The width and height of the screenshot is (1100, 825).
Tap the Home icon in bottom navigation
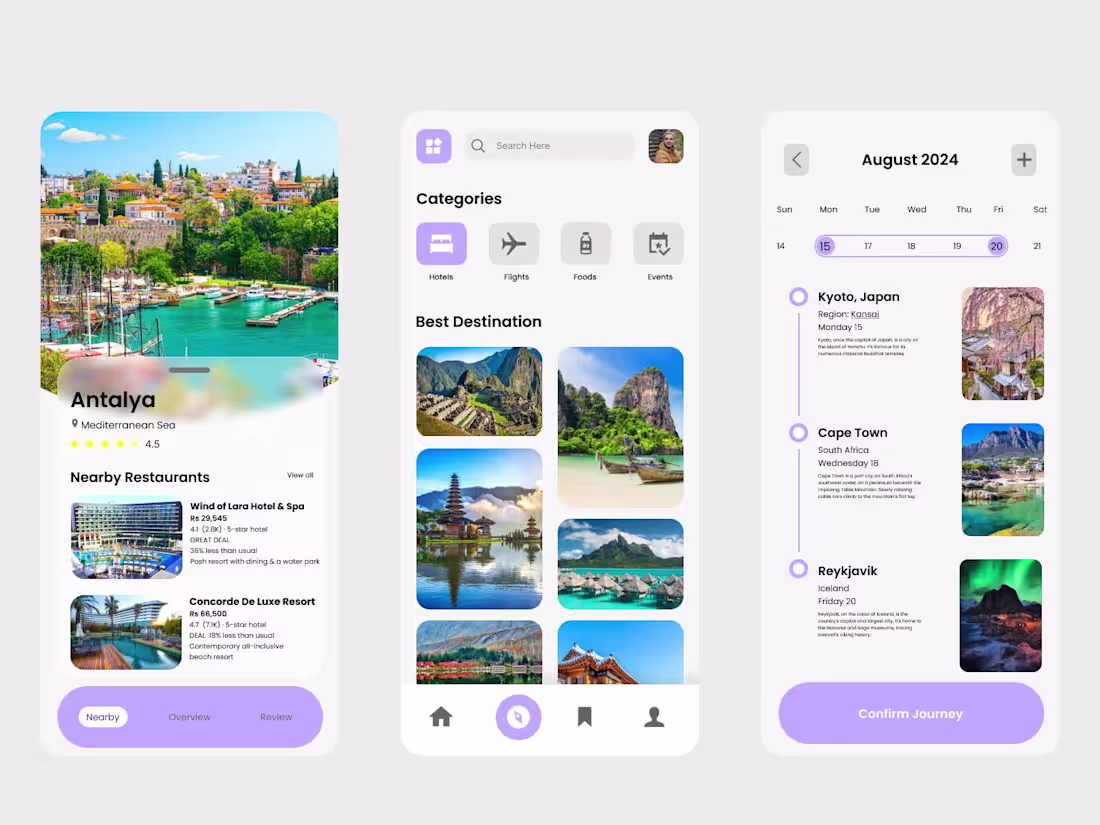[441, 716]
